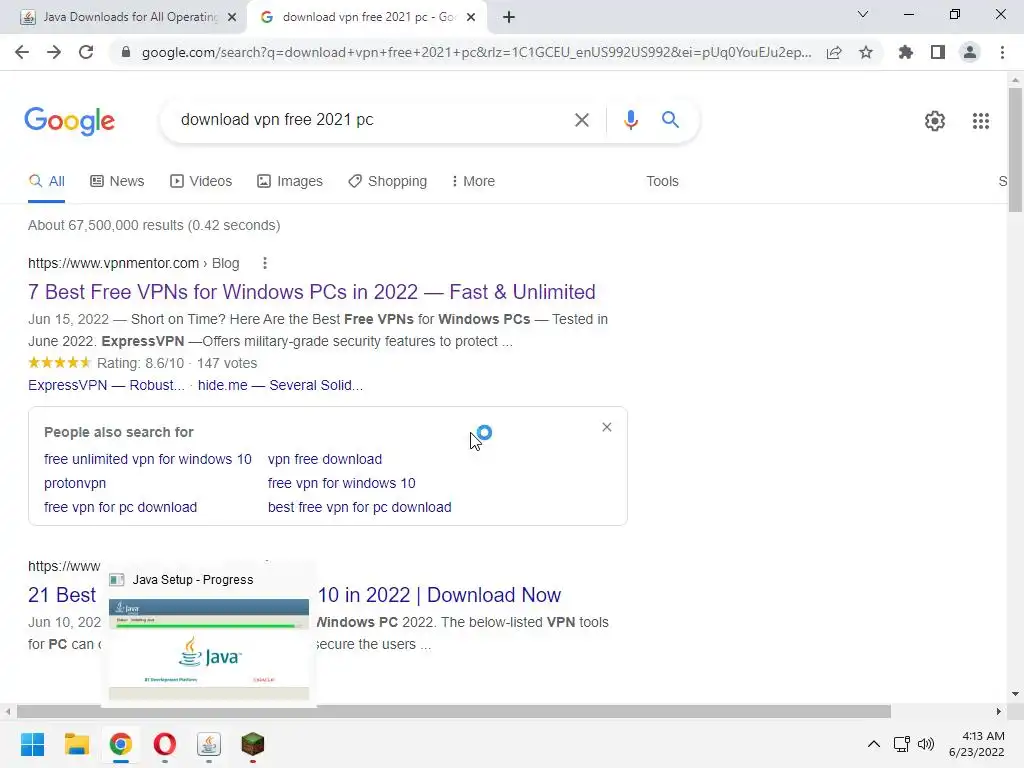
Task: Open the vpnmentor result options menu
Action: (264, 263)
